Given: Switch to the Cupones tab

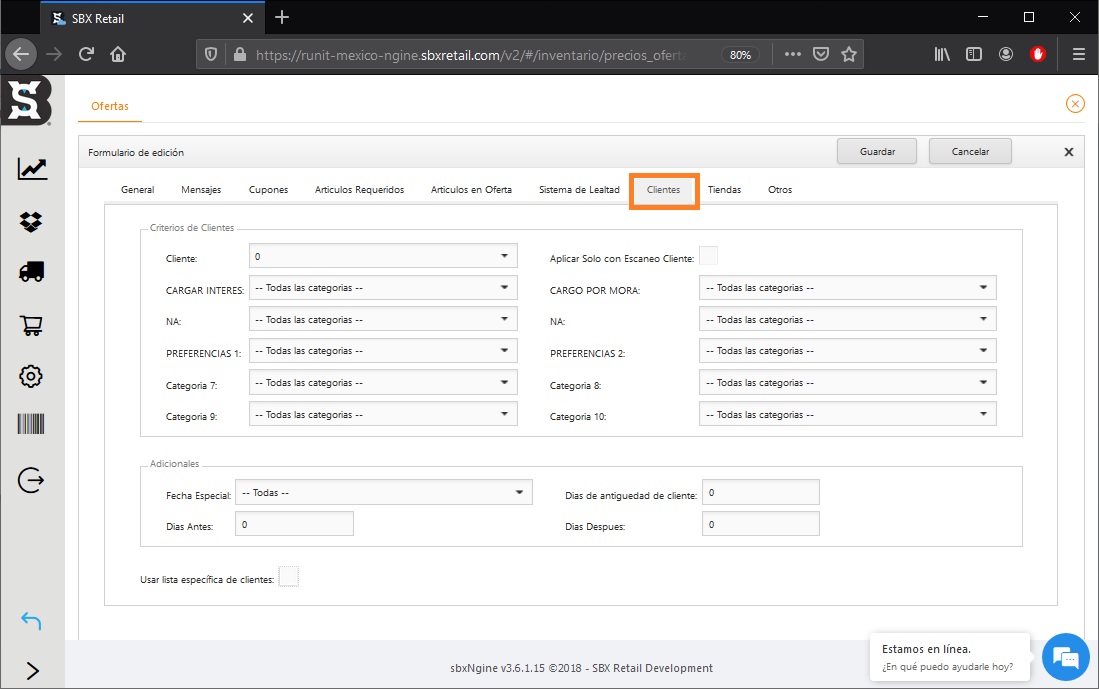Looking at the screenshot, I should point(268,189).
